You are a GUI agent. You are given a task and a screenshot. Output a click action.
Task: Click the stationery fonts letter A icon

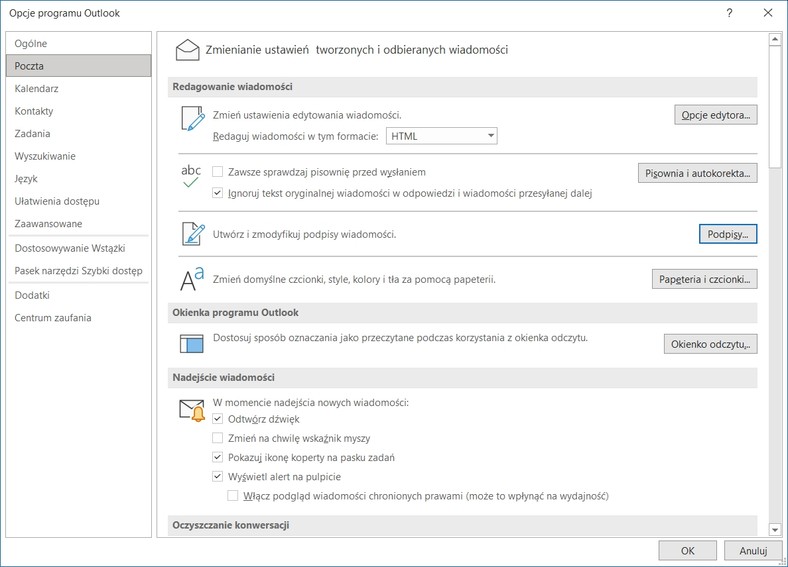pyautogui.click(x=192, y=279)
